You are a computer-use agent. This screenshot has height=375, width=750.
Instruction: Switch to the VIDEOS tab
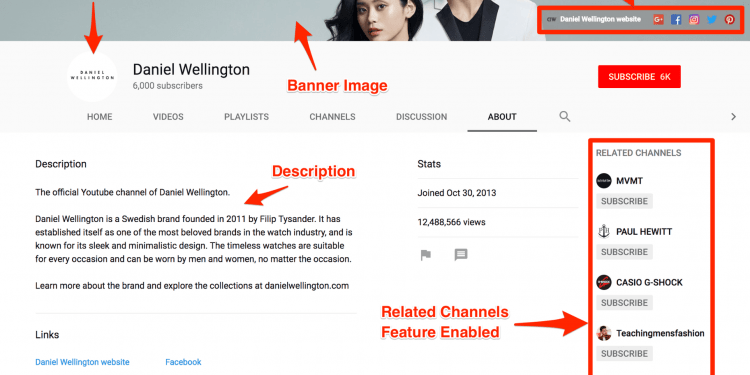click(168, 117)
